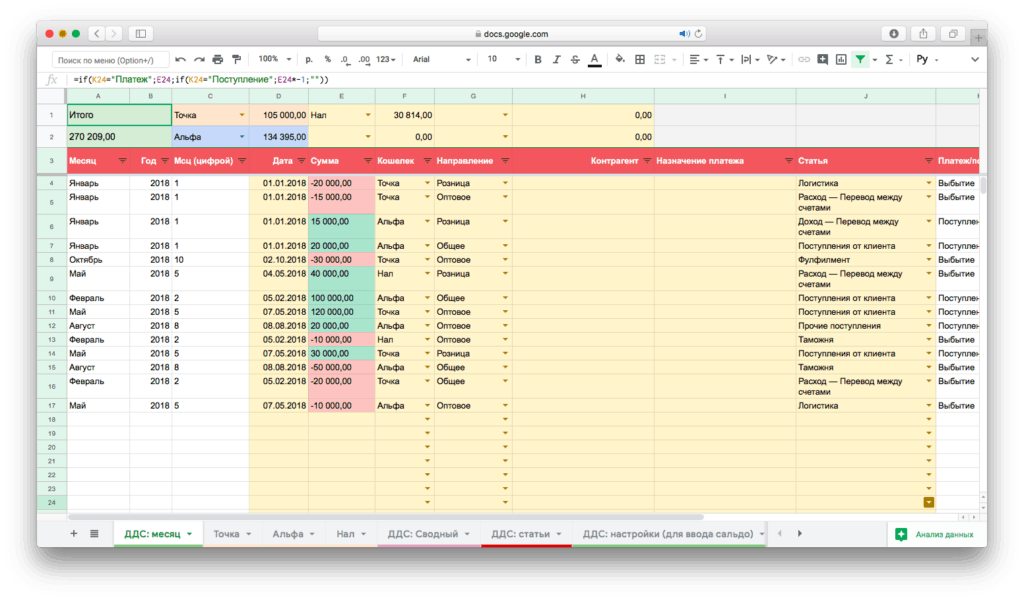1024x600 pixels.
Task: Add a new sheet with the plus button
Action: tap(73, 534)
